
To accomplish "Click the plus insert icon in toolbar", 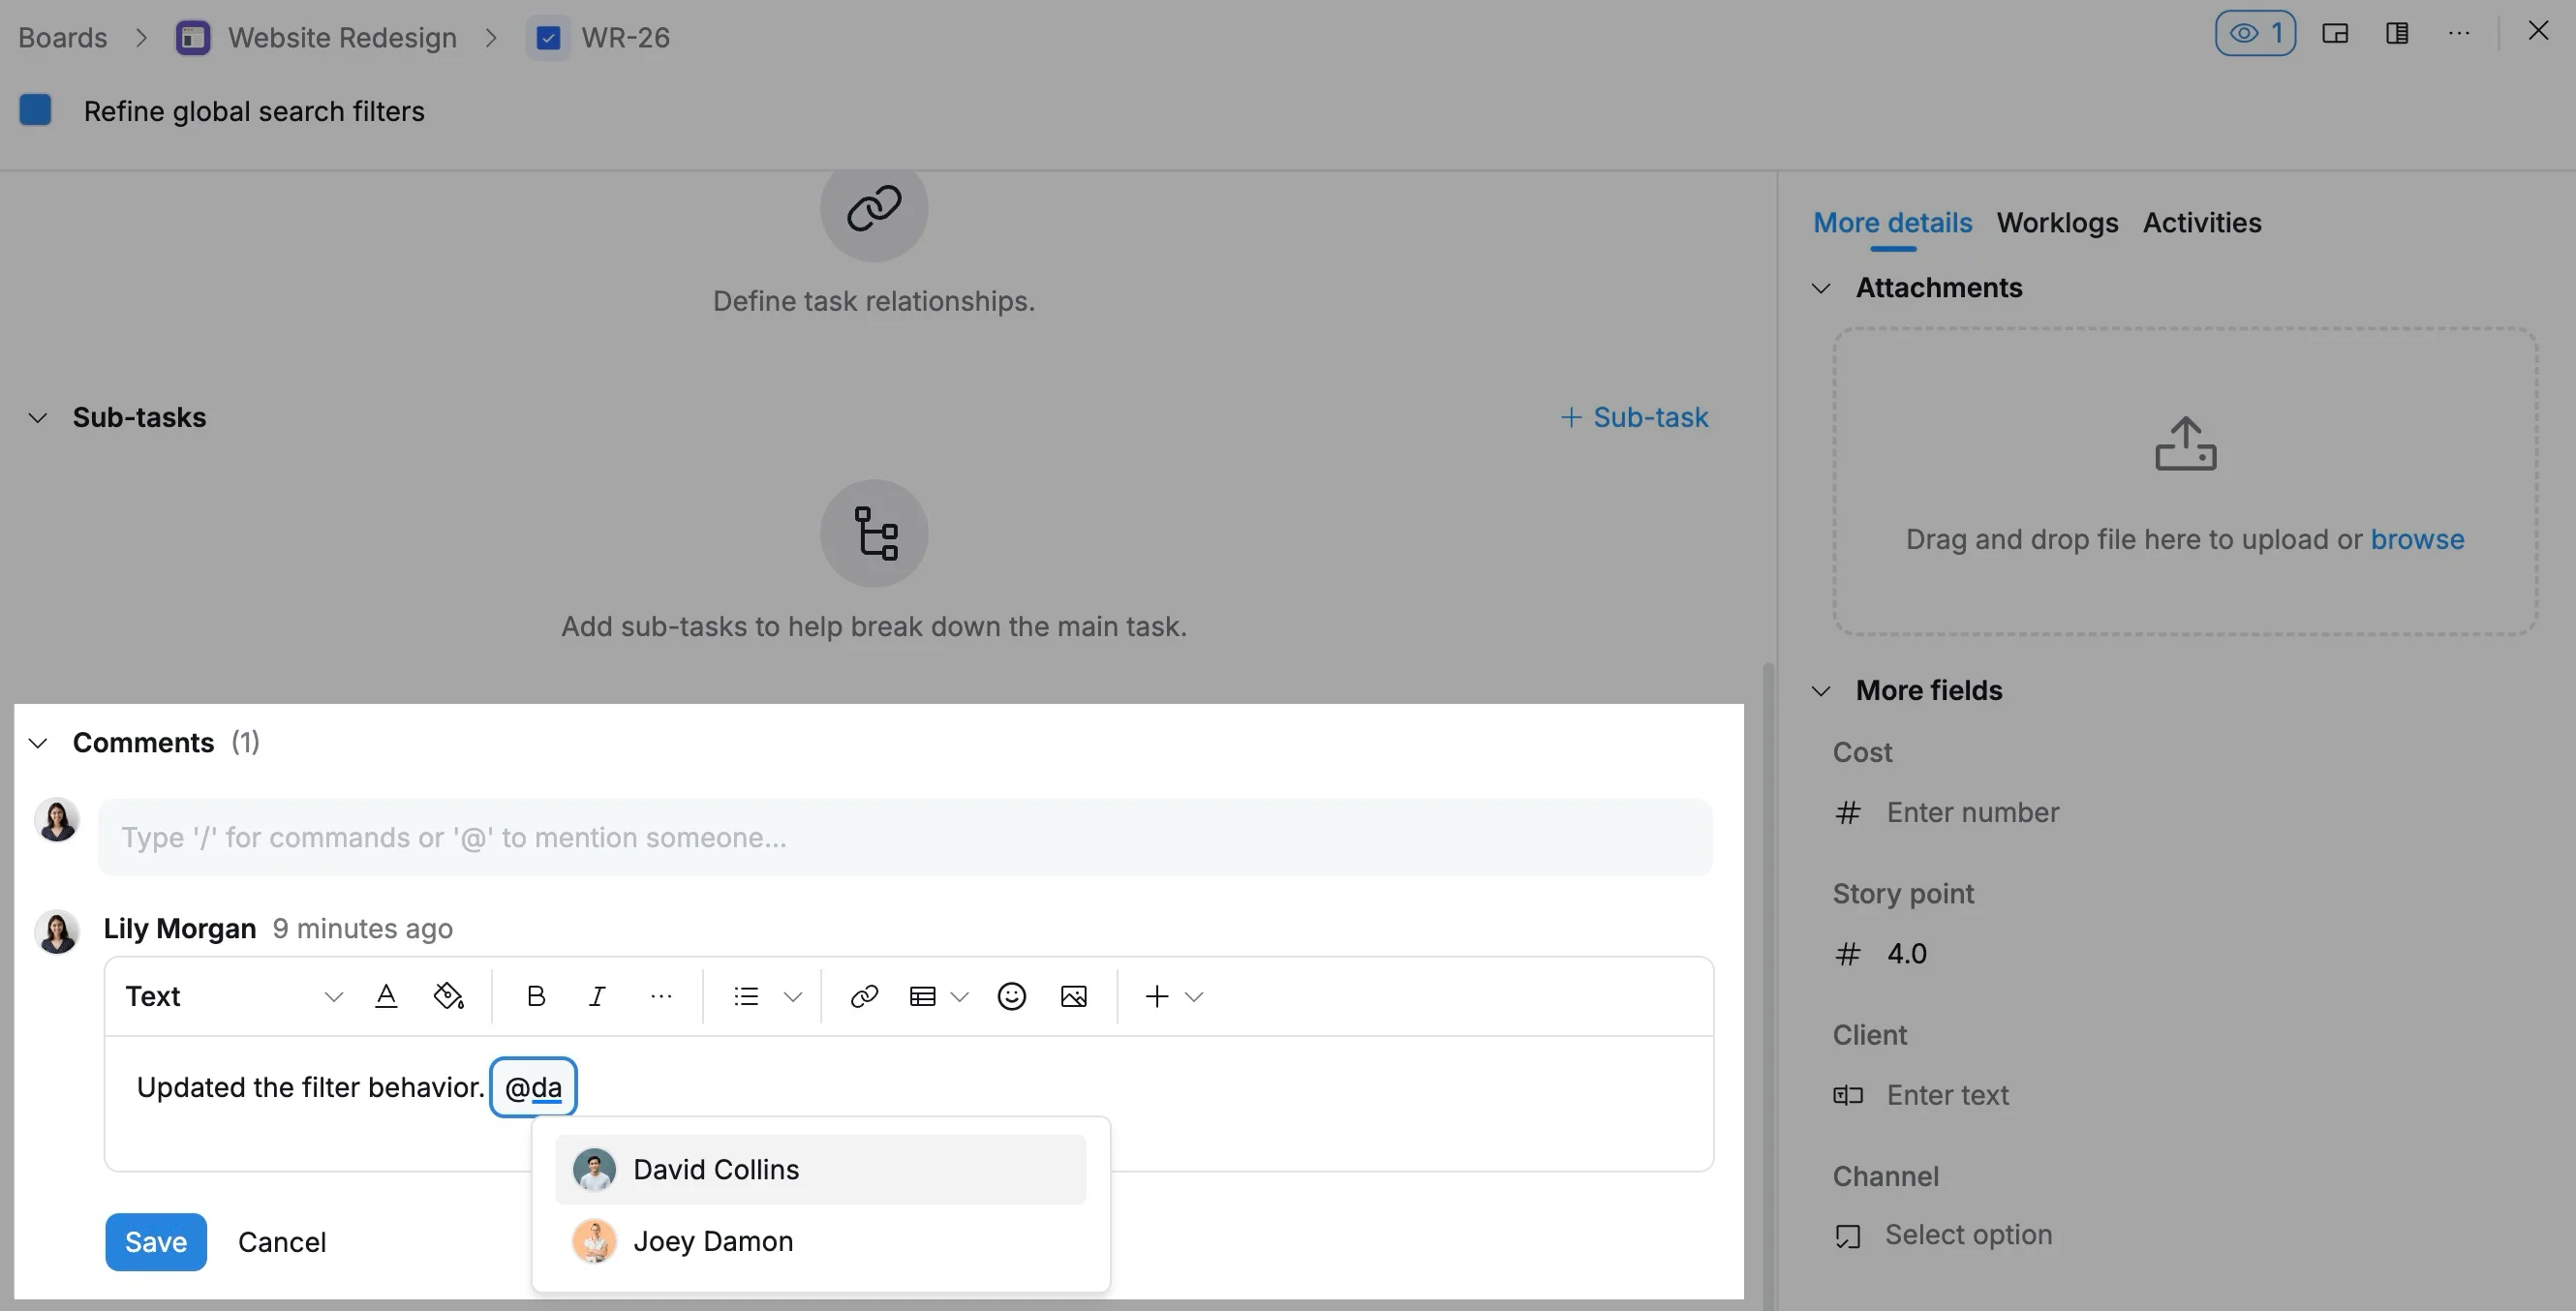I will click(1157, 996).
